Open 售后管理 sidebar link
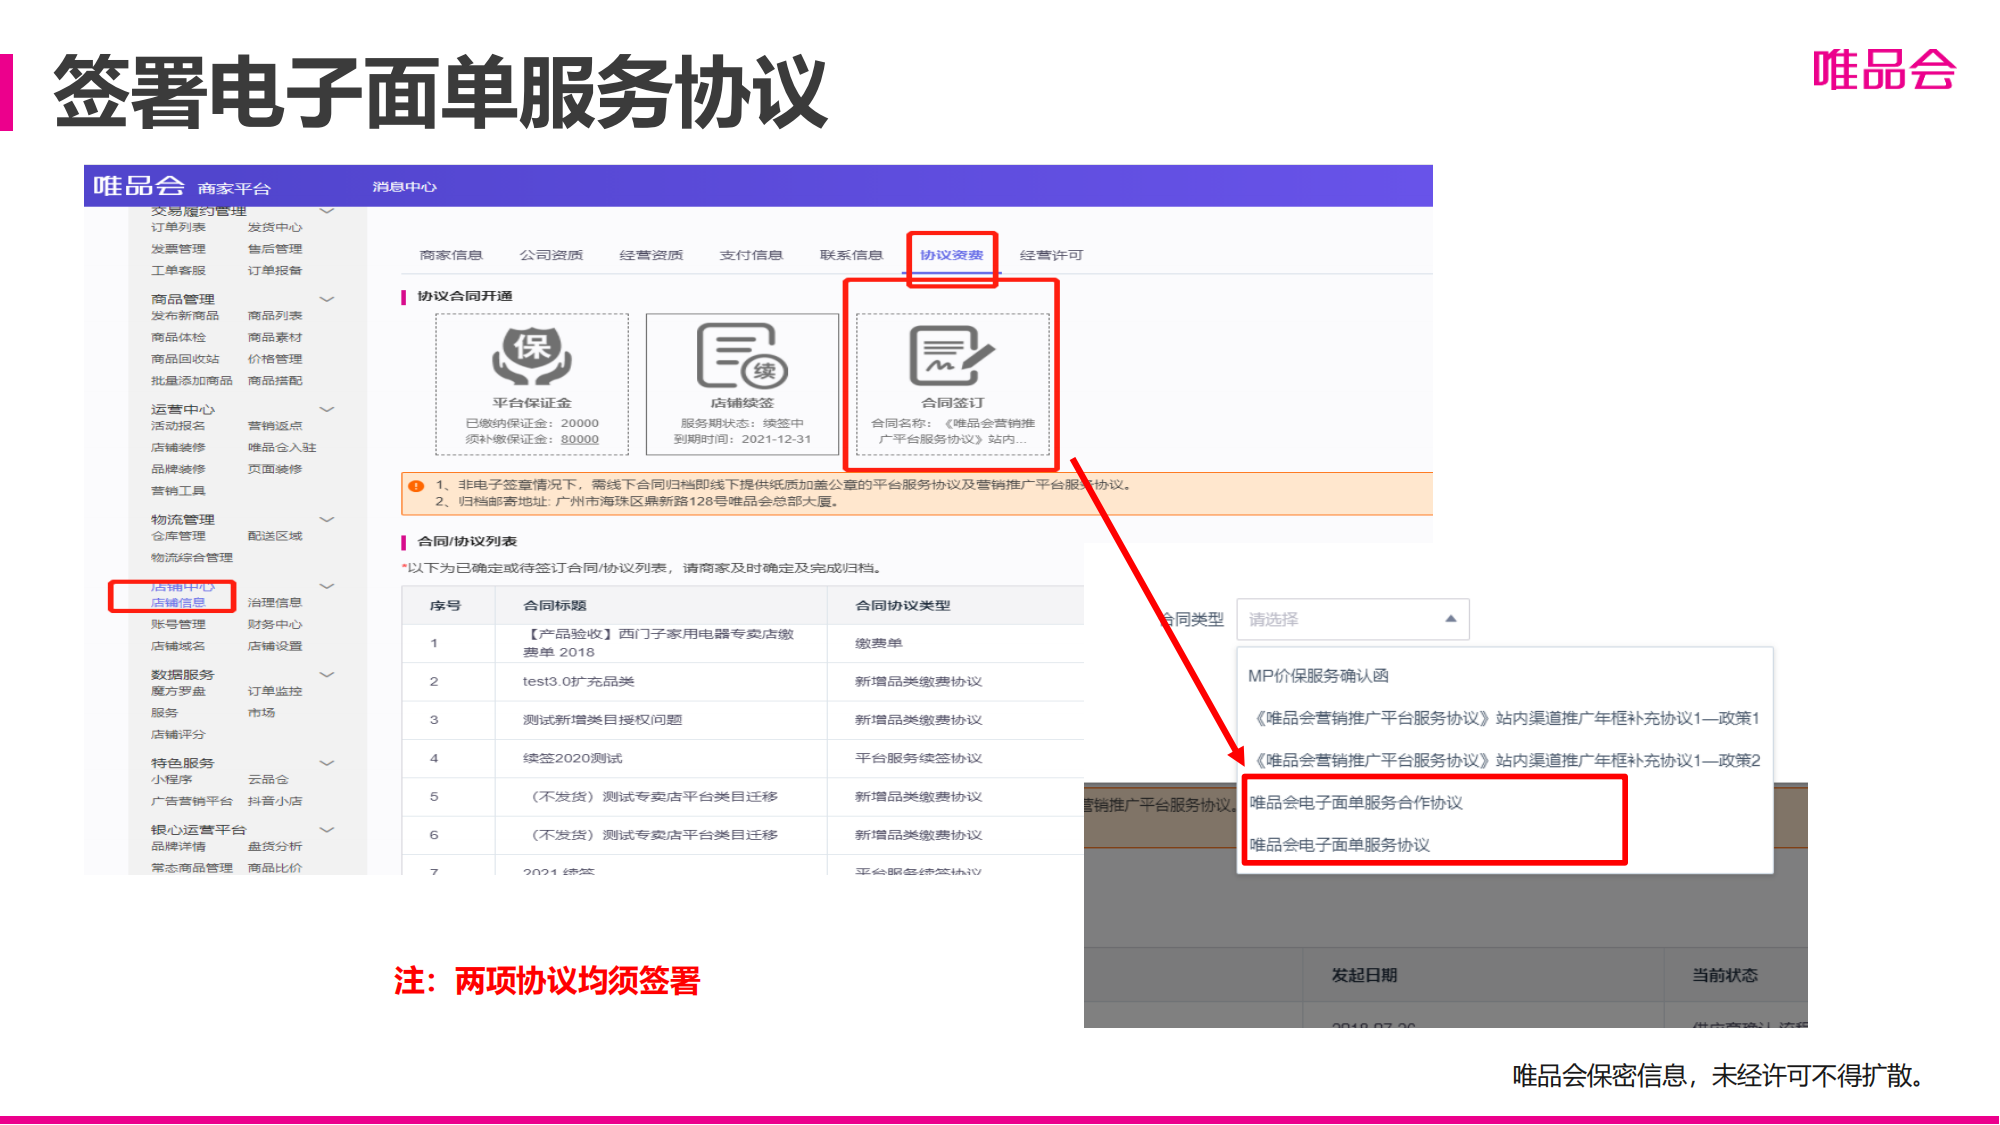The width and height of the screenshot is (2000, 1125). point(275,249)
